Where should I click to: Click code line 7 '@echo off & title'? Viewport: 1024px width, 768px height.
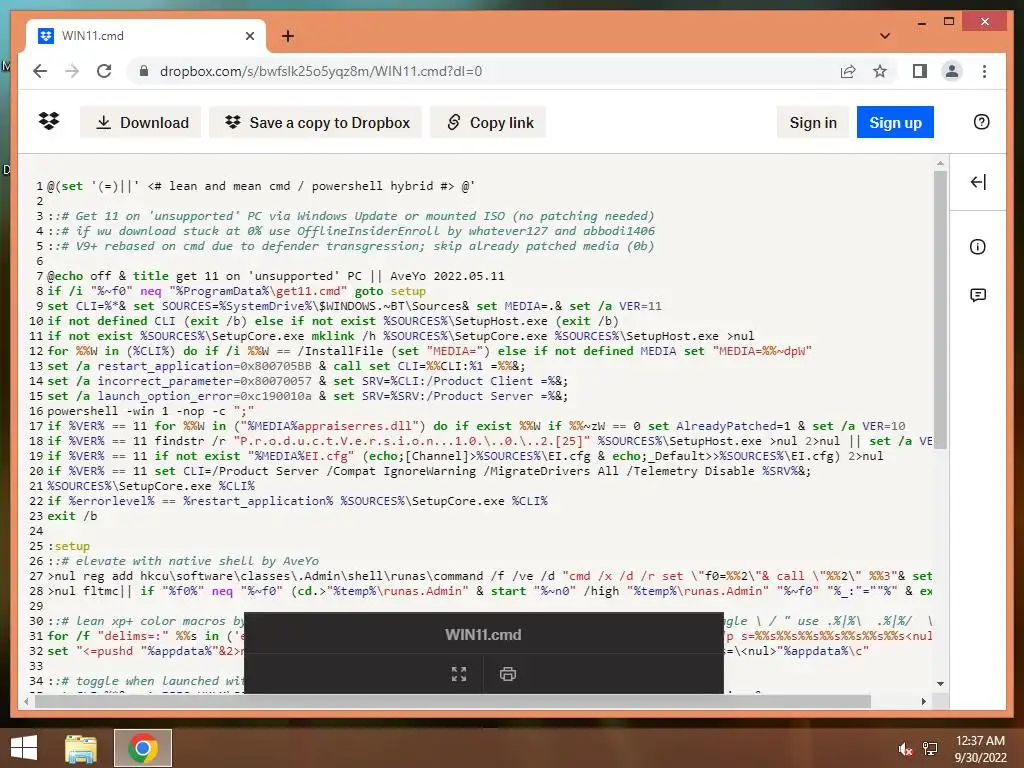[x=276, y=276]
